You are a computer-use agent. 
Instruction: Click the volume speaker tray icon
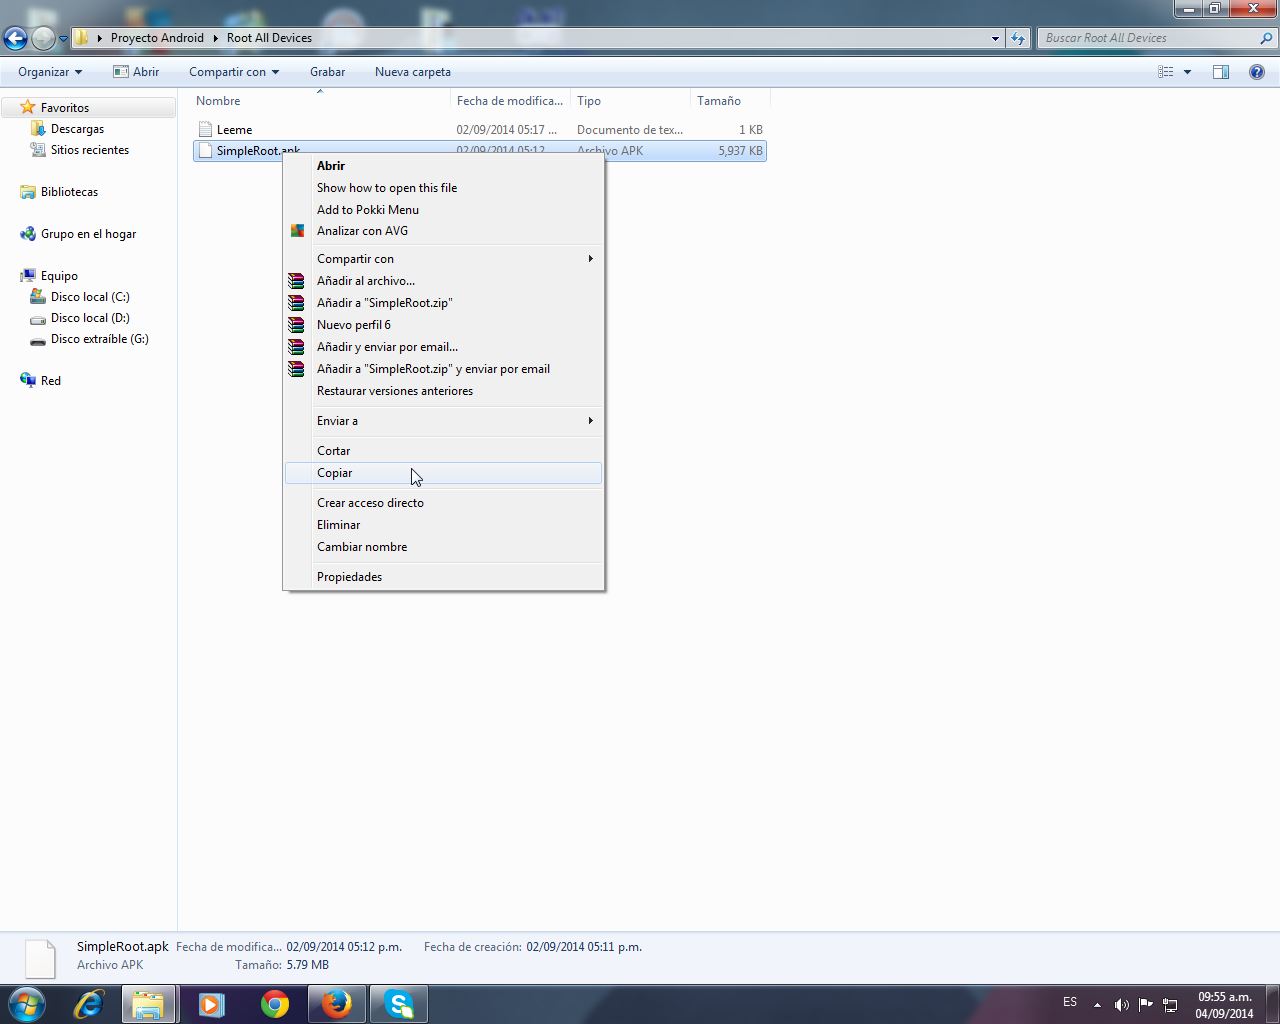[1121, 1004]
